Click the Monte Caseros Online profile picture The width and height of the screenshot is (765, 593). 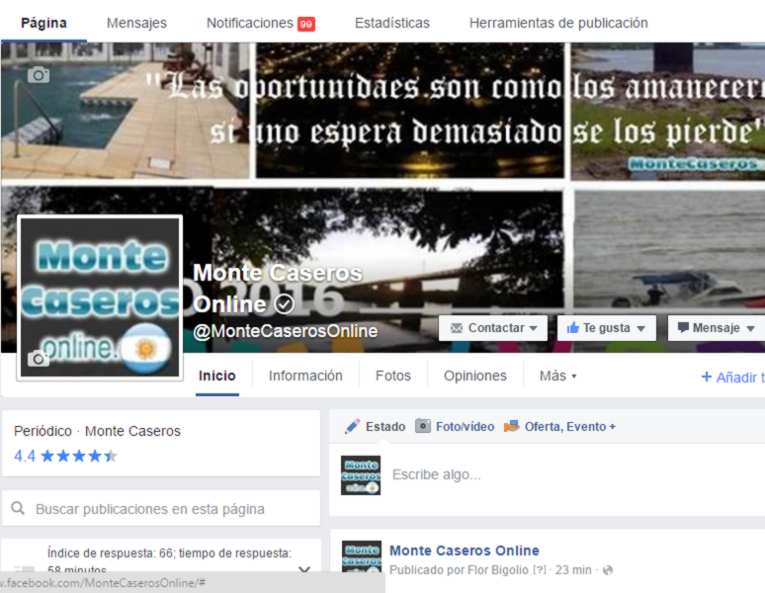(x=100, y=297)
